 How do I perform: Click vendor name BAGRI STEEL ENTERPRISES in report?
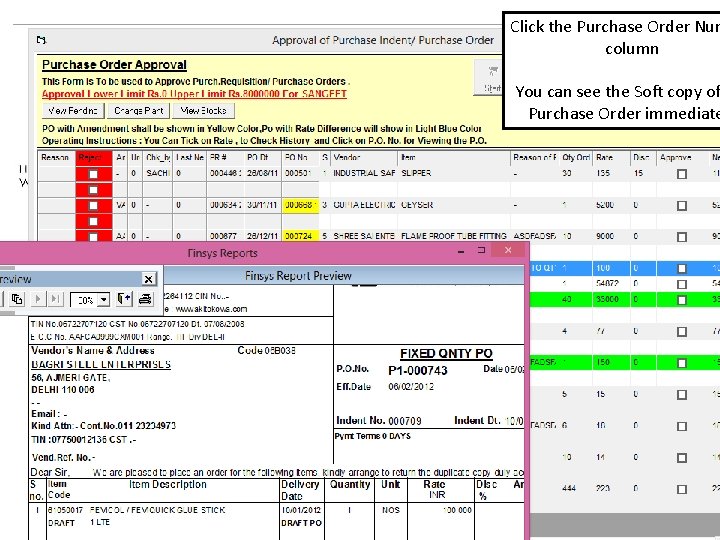coord(101,365)
